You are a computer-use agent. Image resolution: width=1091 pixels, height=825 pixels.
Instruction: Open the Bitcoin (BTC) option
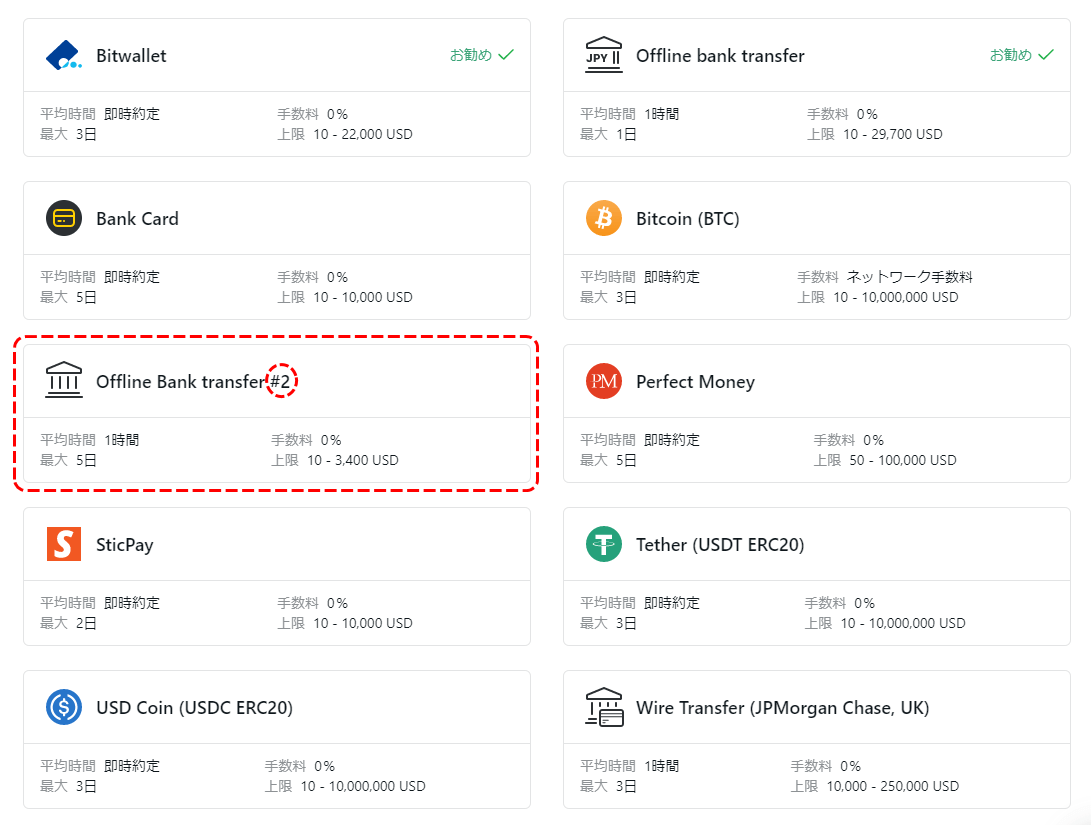tap(687, 218)
